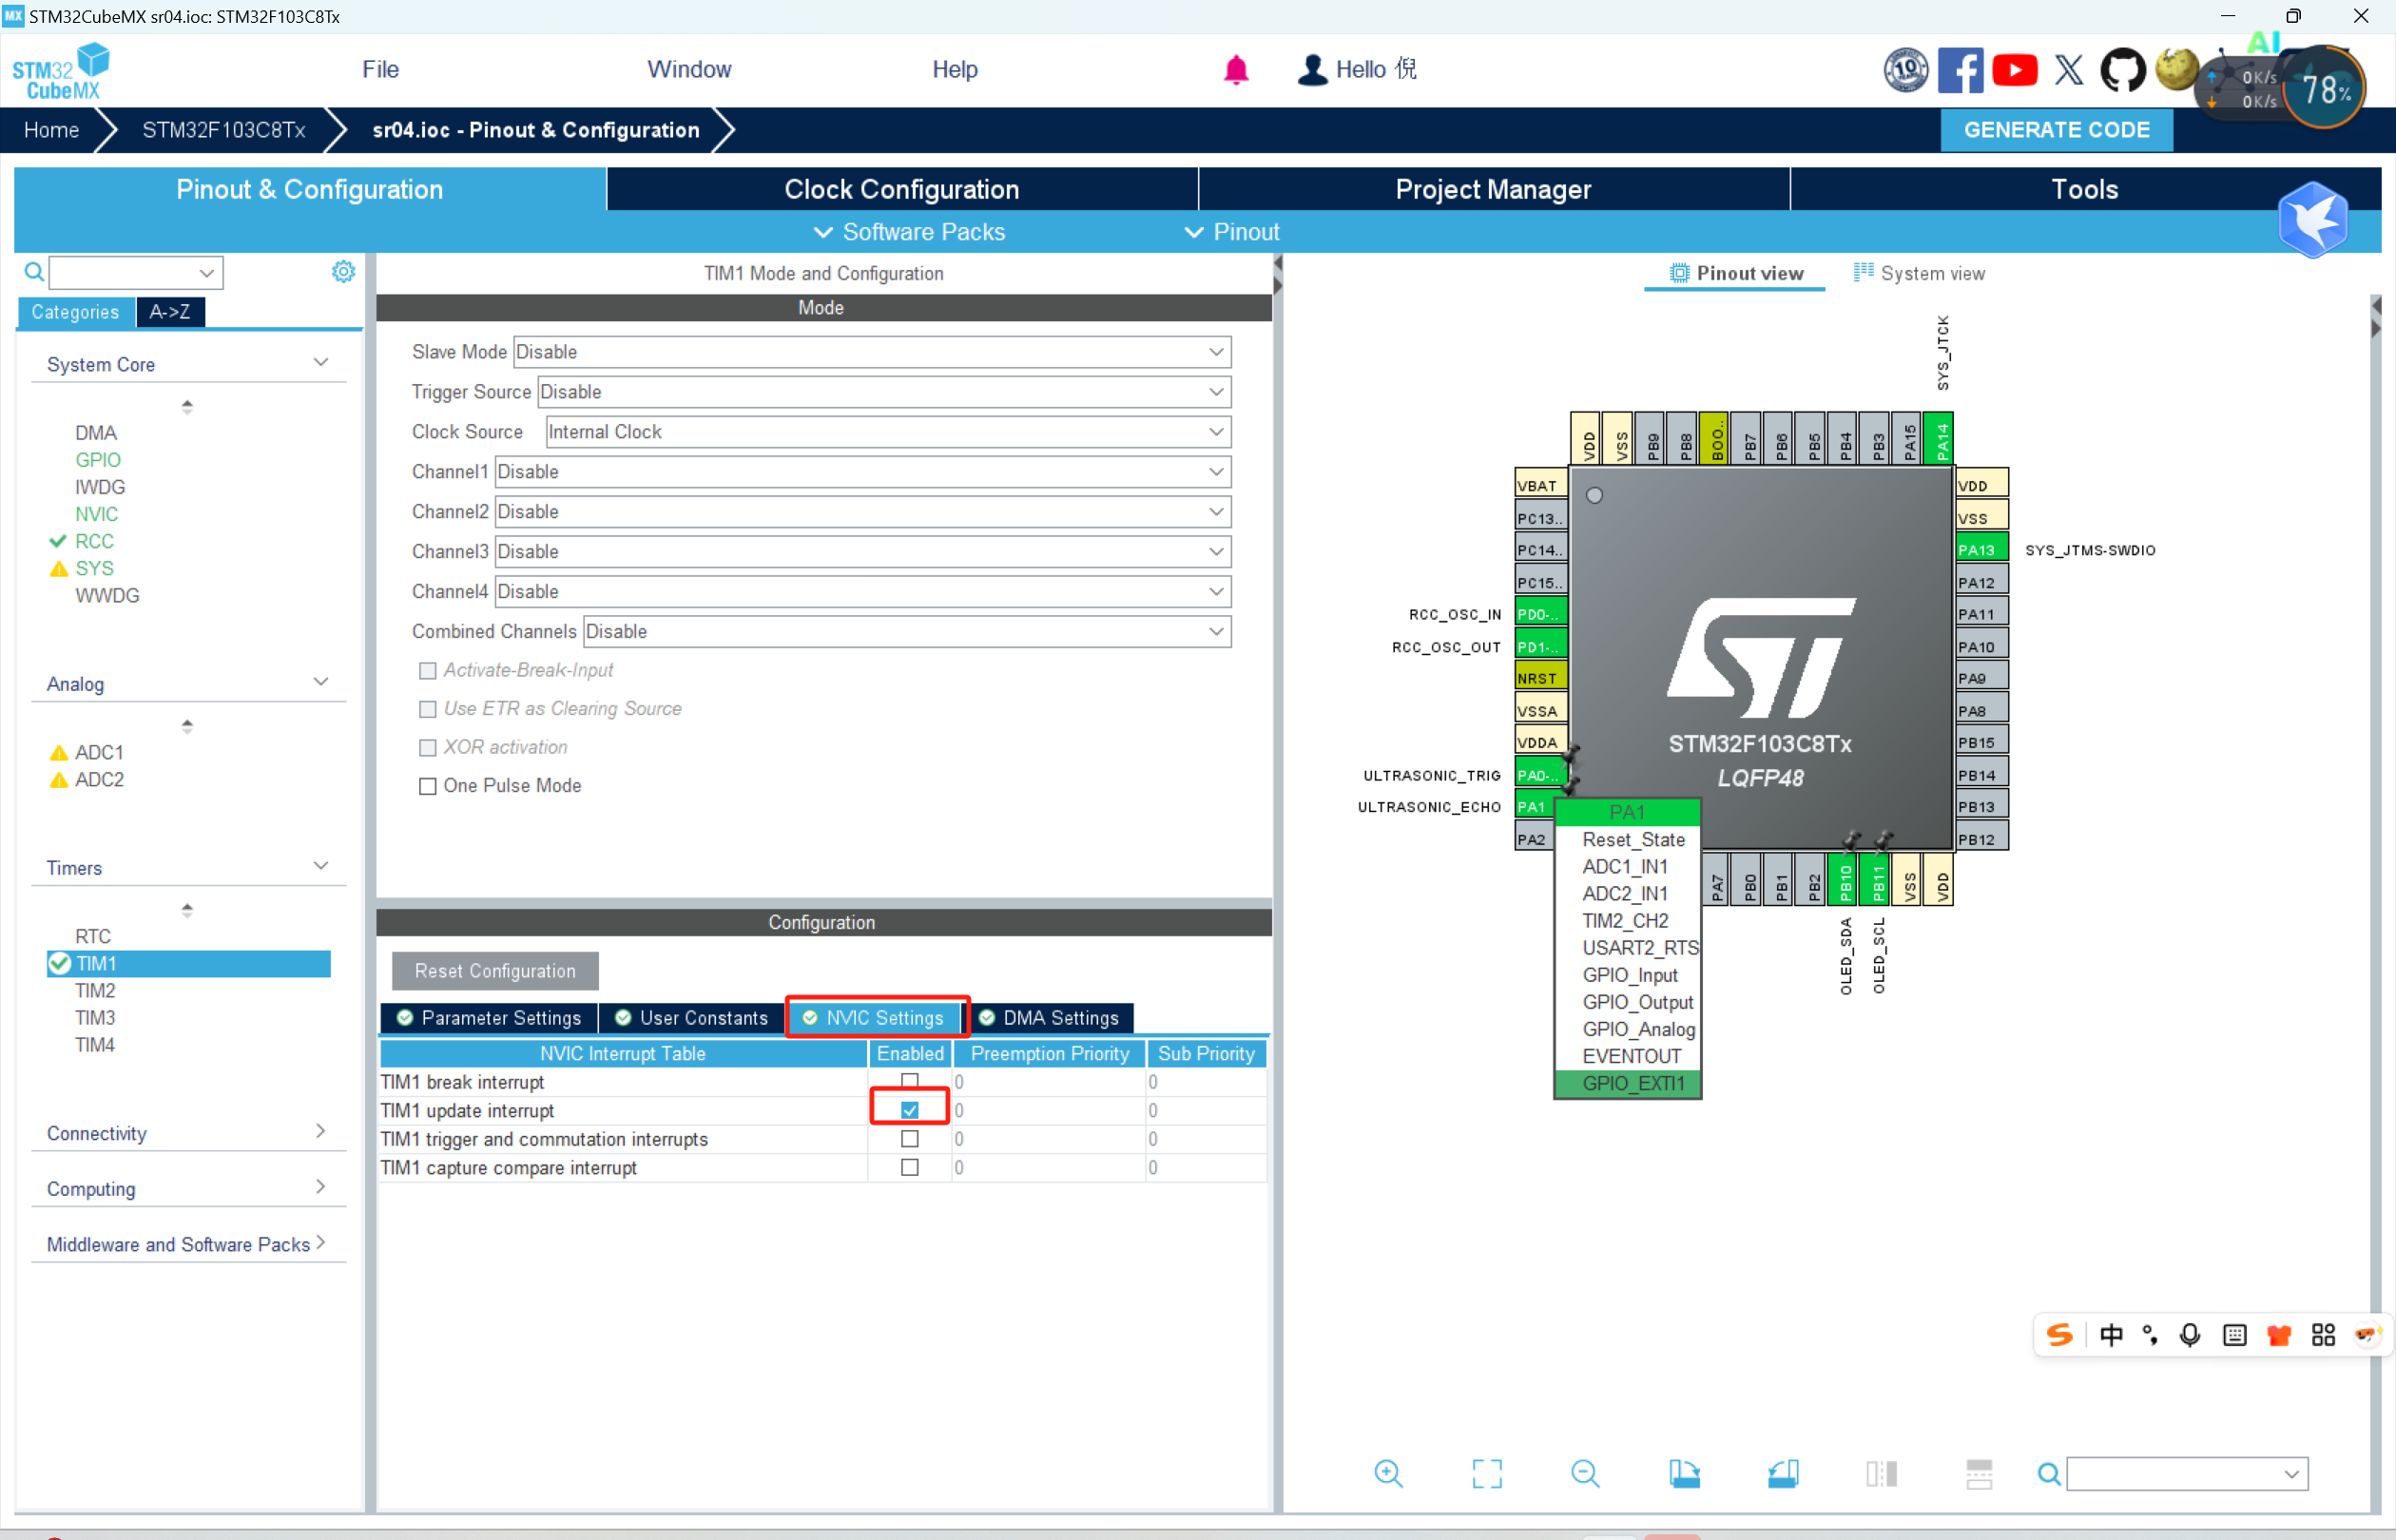
Task: Click the STM32F103C8Tx breadcrumb
Action: click(223, 130)
